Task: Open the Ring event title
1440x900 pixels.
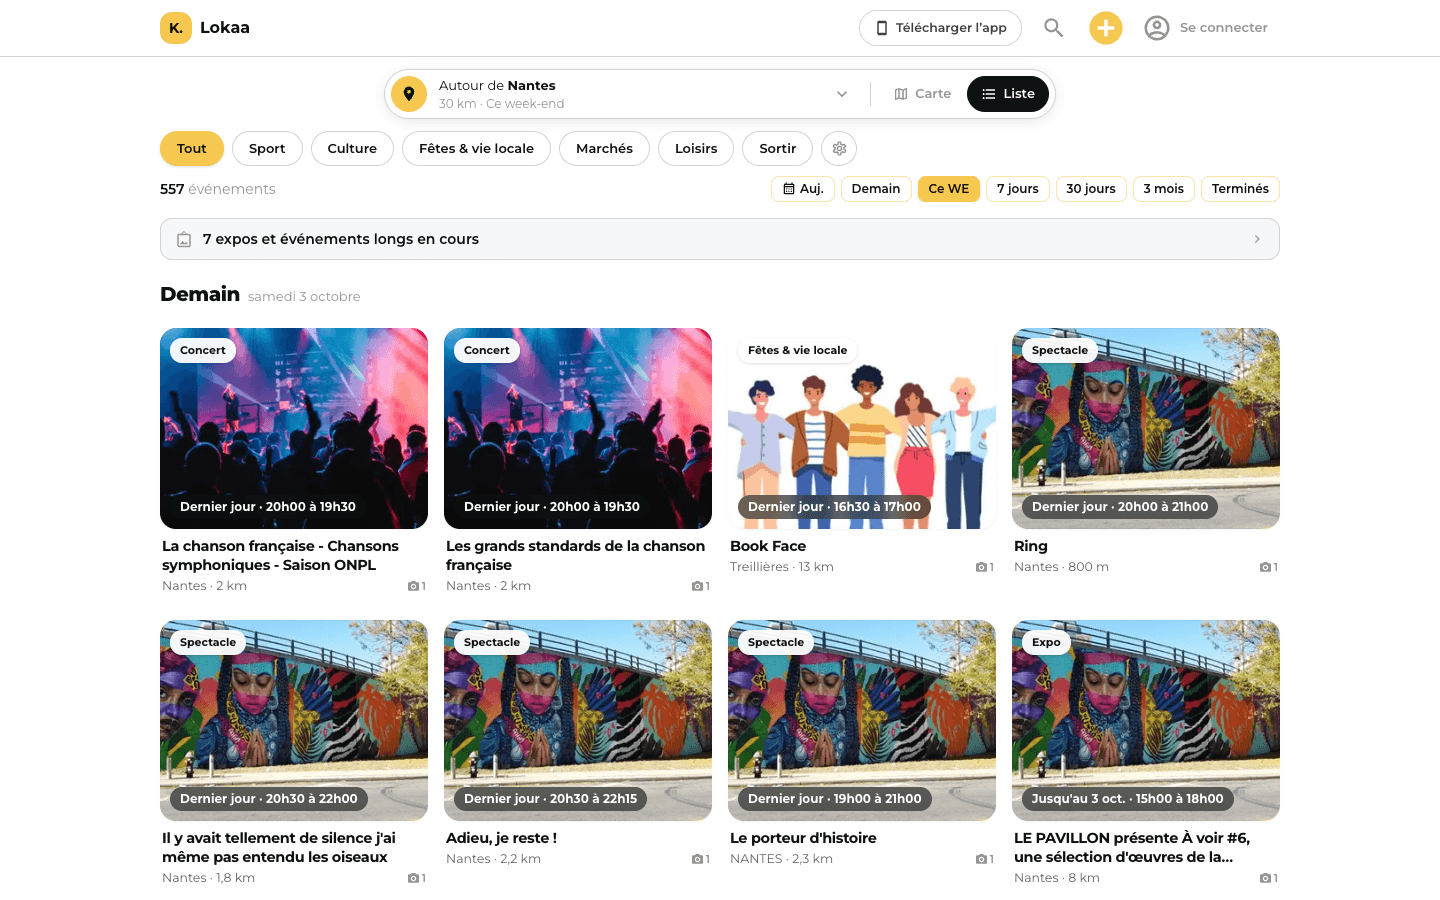Action: click(1031, 546)
